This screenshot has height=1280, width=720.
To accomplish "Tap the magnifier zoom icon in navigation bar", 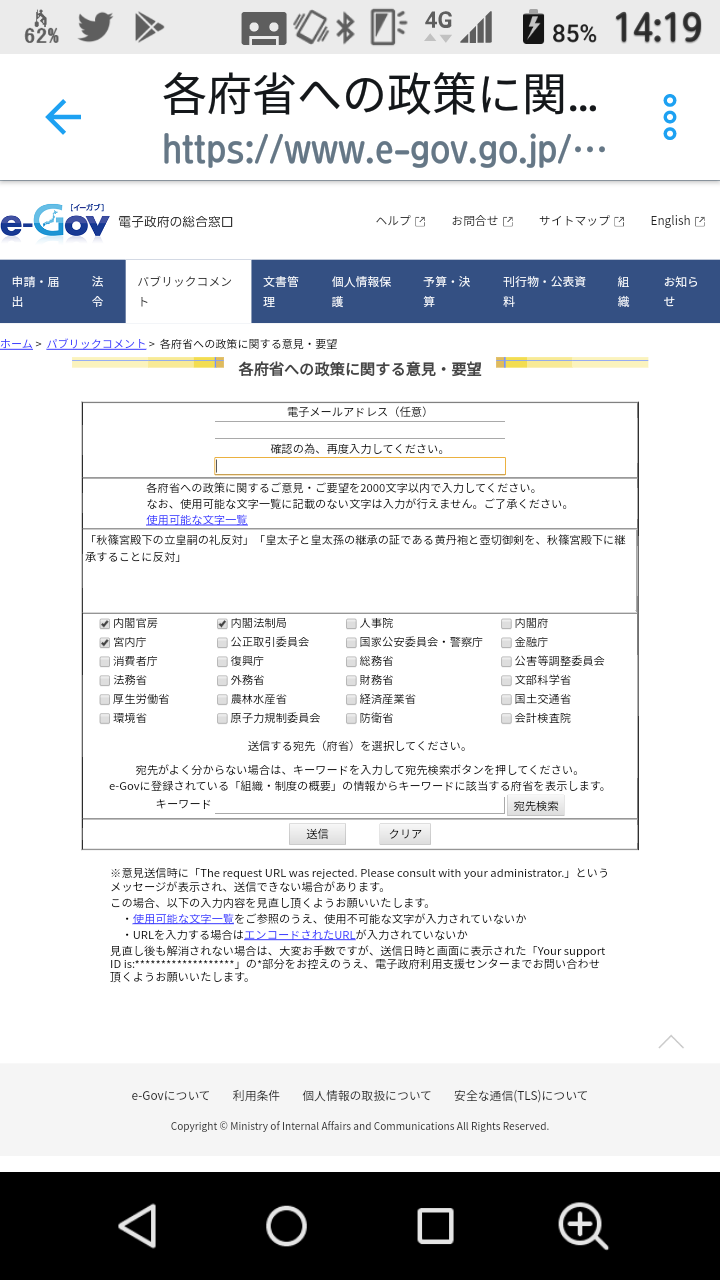I will (583, 1225).
